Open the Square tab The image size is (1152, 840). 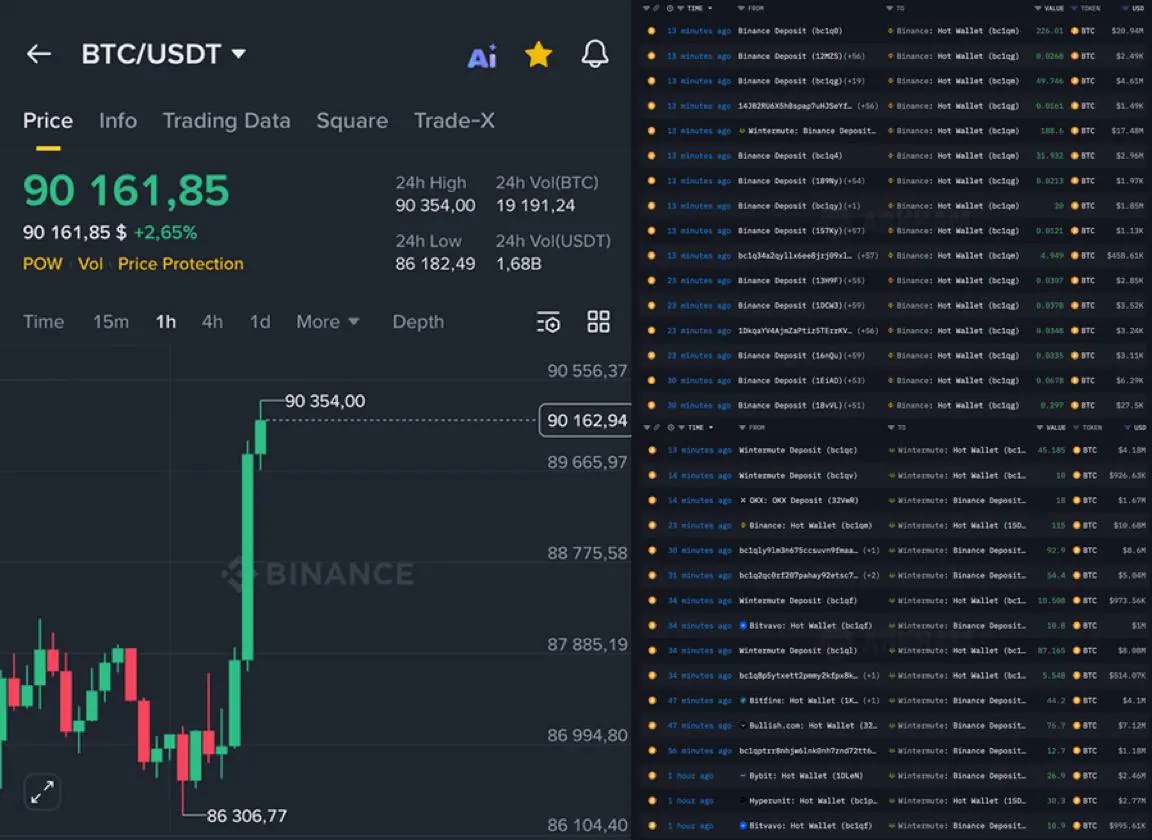pyautogui.click(x=352, y=121)
